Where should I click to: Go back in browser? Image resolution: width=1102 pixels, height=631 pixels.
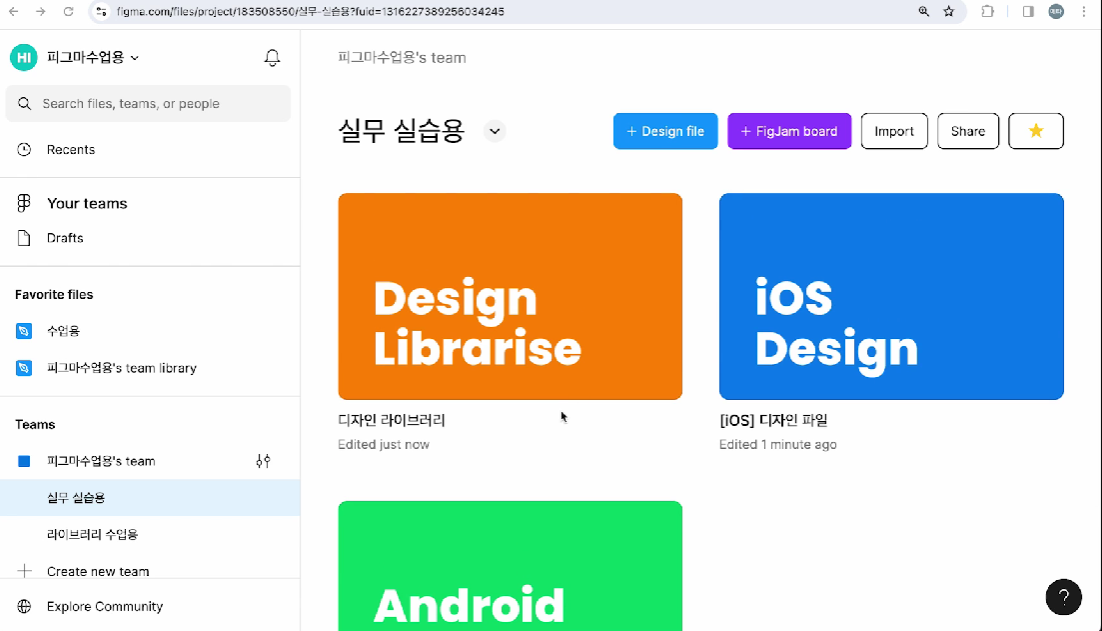13,11
